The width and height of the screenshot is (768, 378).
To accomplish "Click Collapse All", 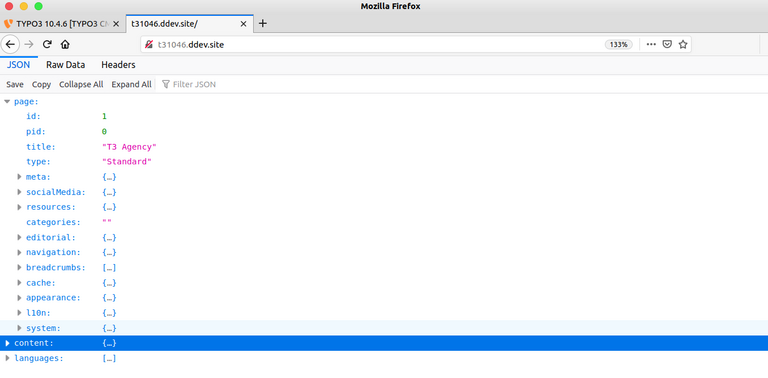I will [81, 84].
